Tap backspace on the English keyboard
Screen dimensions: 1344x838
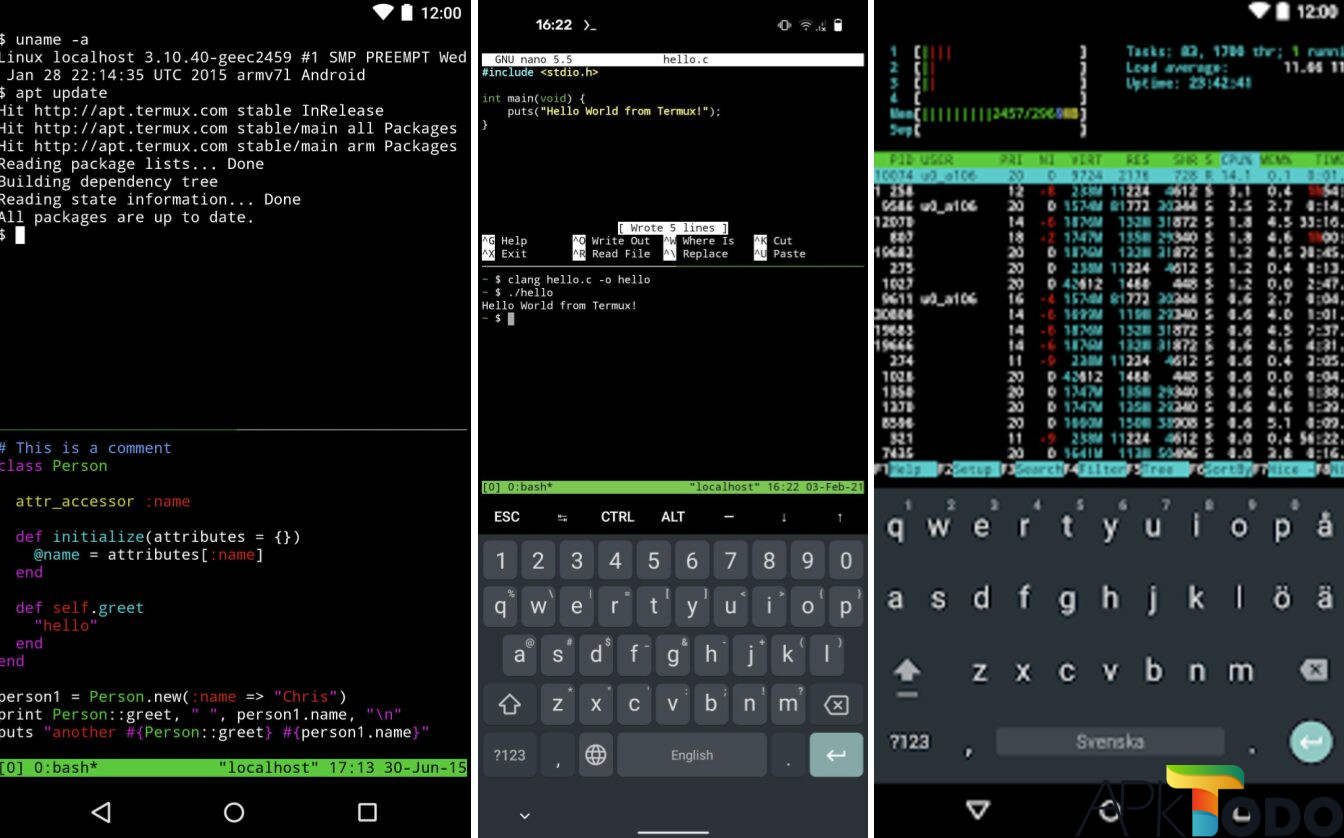click(x=836, y=706)
